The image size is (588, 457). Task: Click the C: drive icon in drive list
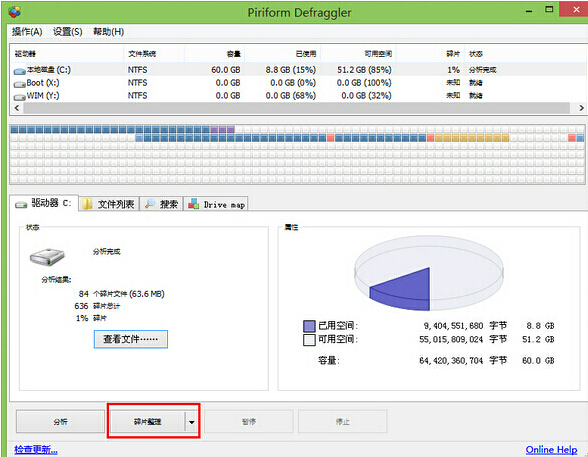pos(20,70)
